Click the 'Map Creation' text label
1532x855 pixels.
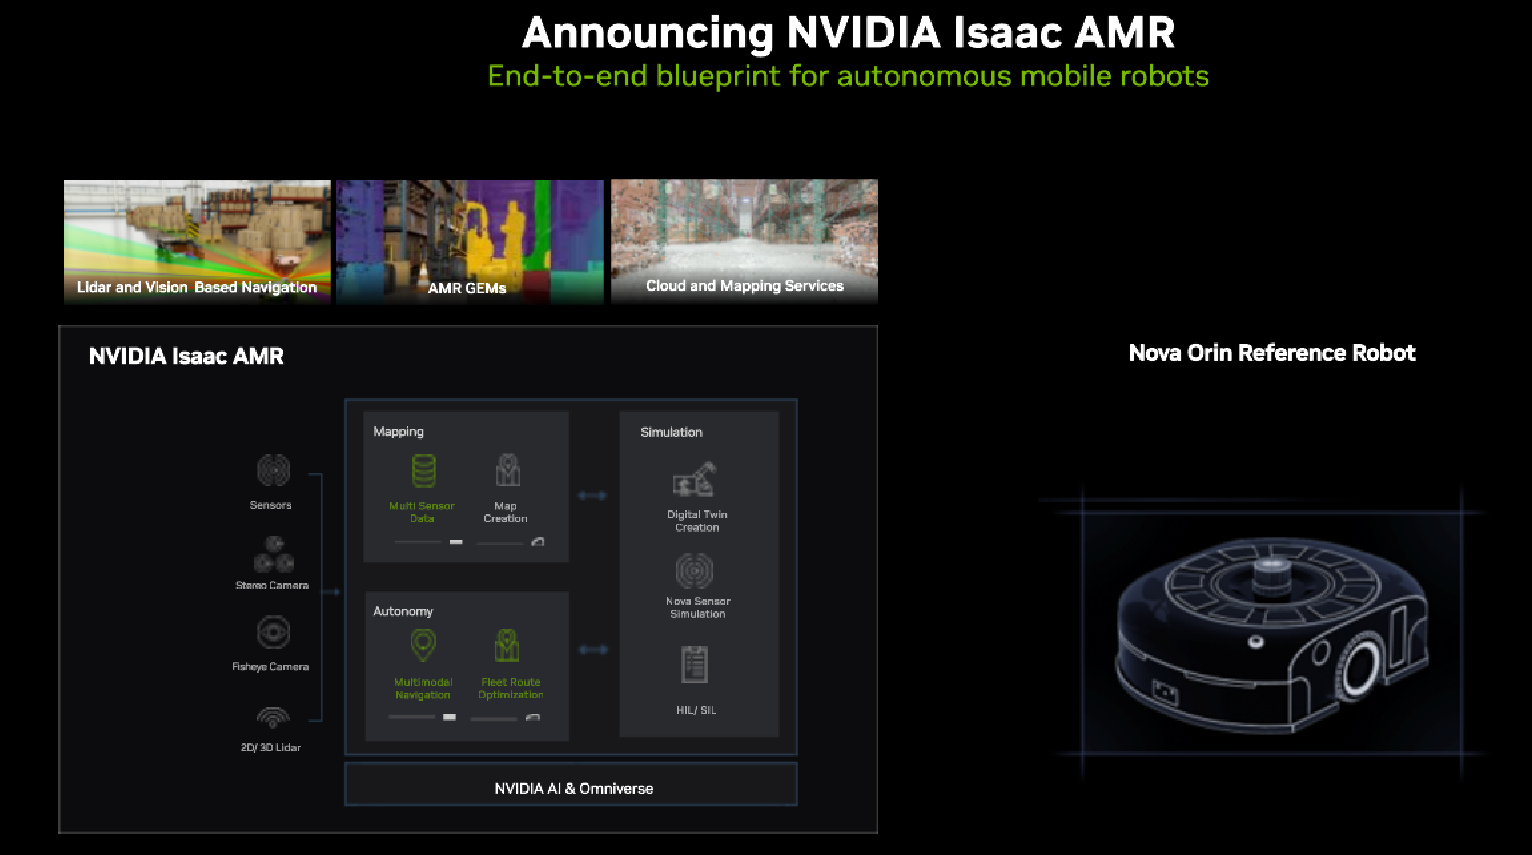[x=505, y=512]
